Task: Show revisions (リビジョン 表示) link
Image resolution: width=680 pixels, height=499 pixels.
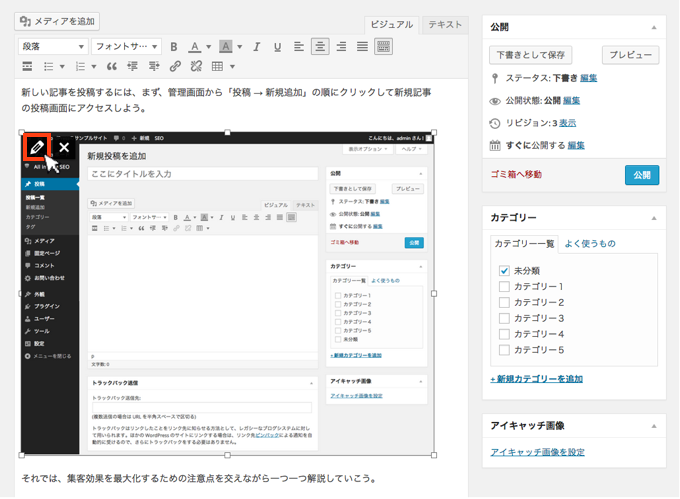Action: 568,123
